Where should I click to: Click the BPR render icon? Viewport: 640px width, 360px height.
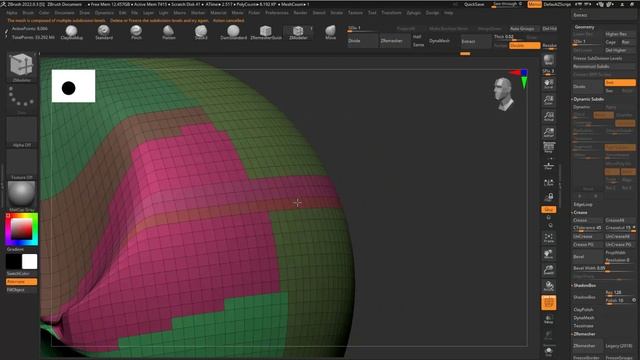[549, 60]
